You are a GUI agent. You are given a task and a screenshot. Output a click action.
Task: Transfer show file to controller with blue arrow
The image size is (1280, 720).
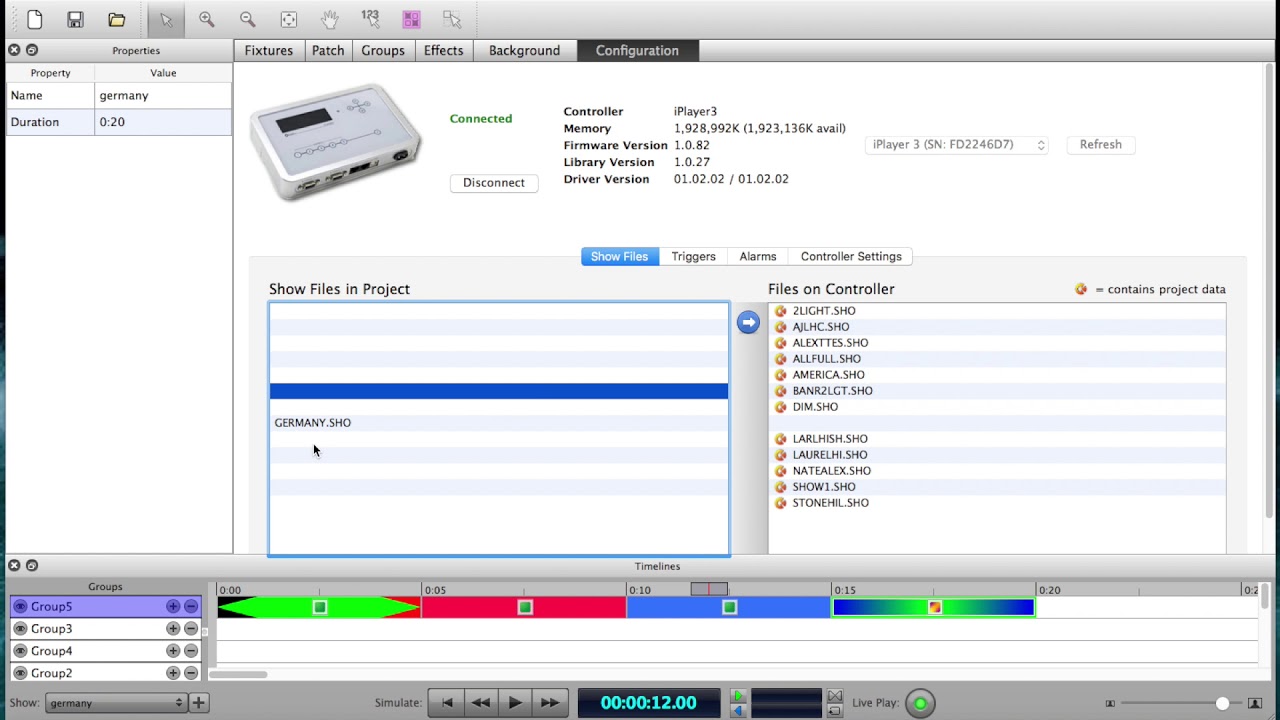pos(748,322)
